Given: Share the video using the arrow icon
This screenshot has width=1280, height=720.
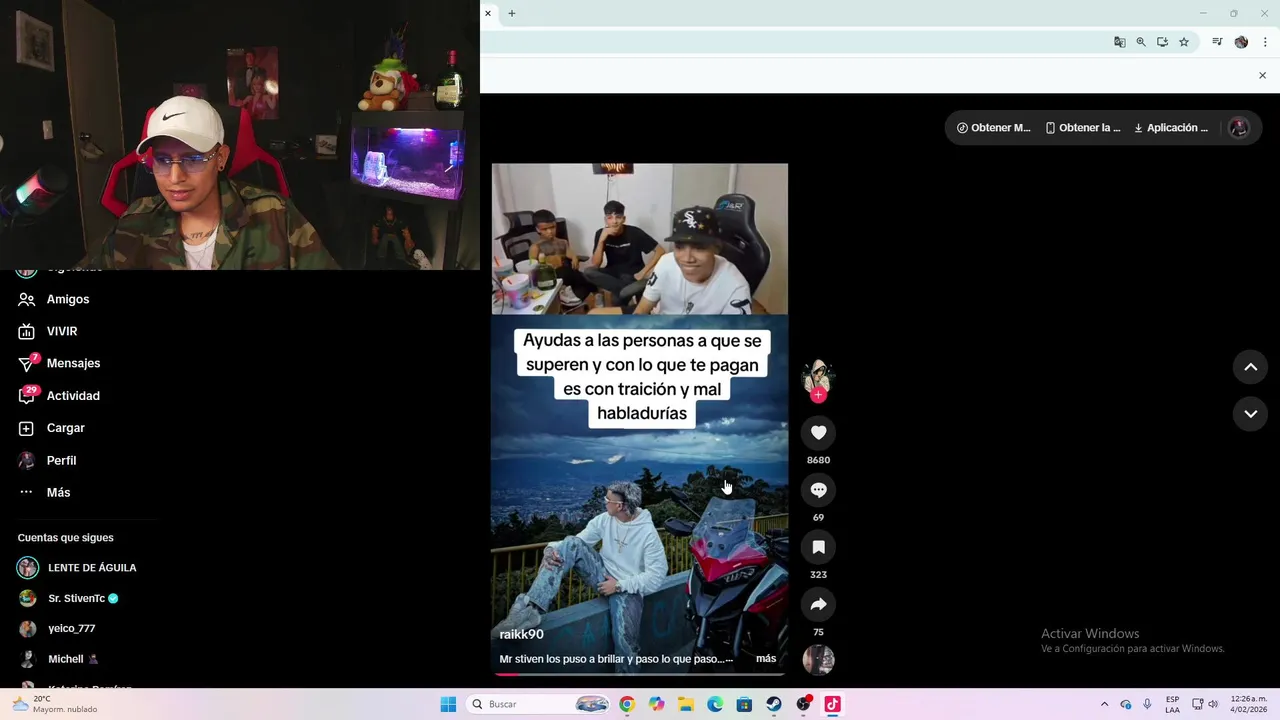Looking at the screenshot, I should (818, 604).
